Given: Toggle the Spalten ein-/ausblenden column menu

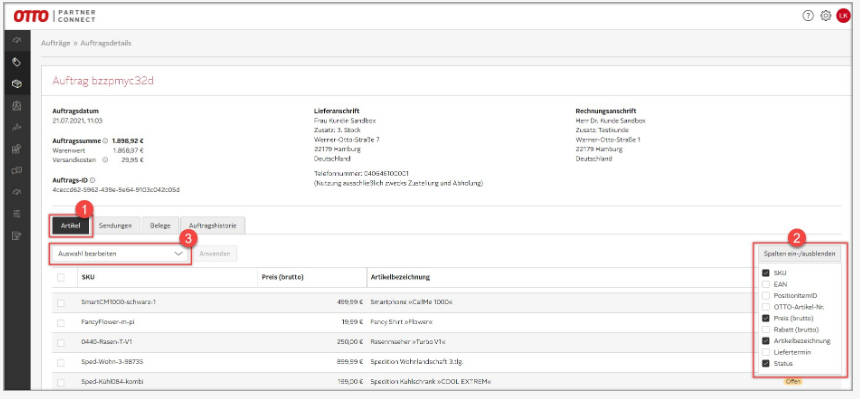Looking at the screenshot, I should [x=799, y=254].
